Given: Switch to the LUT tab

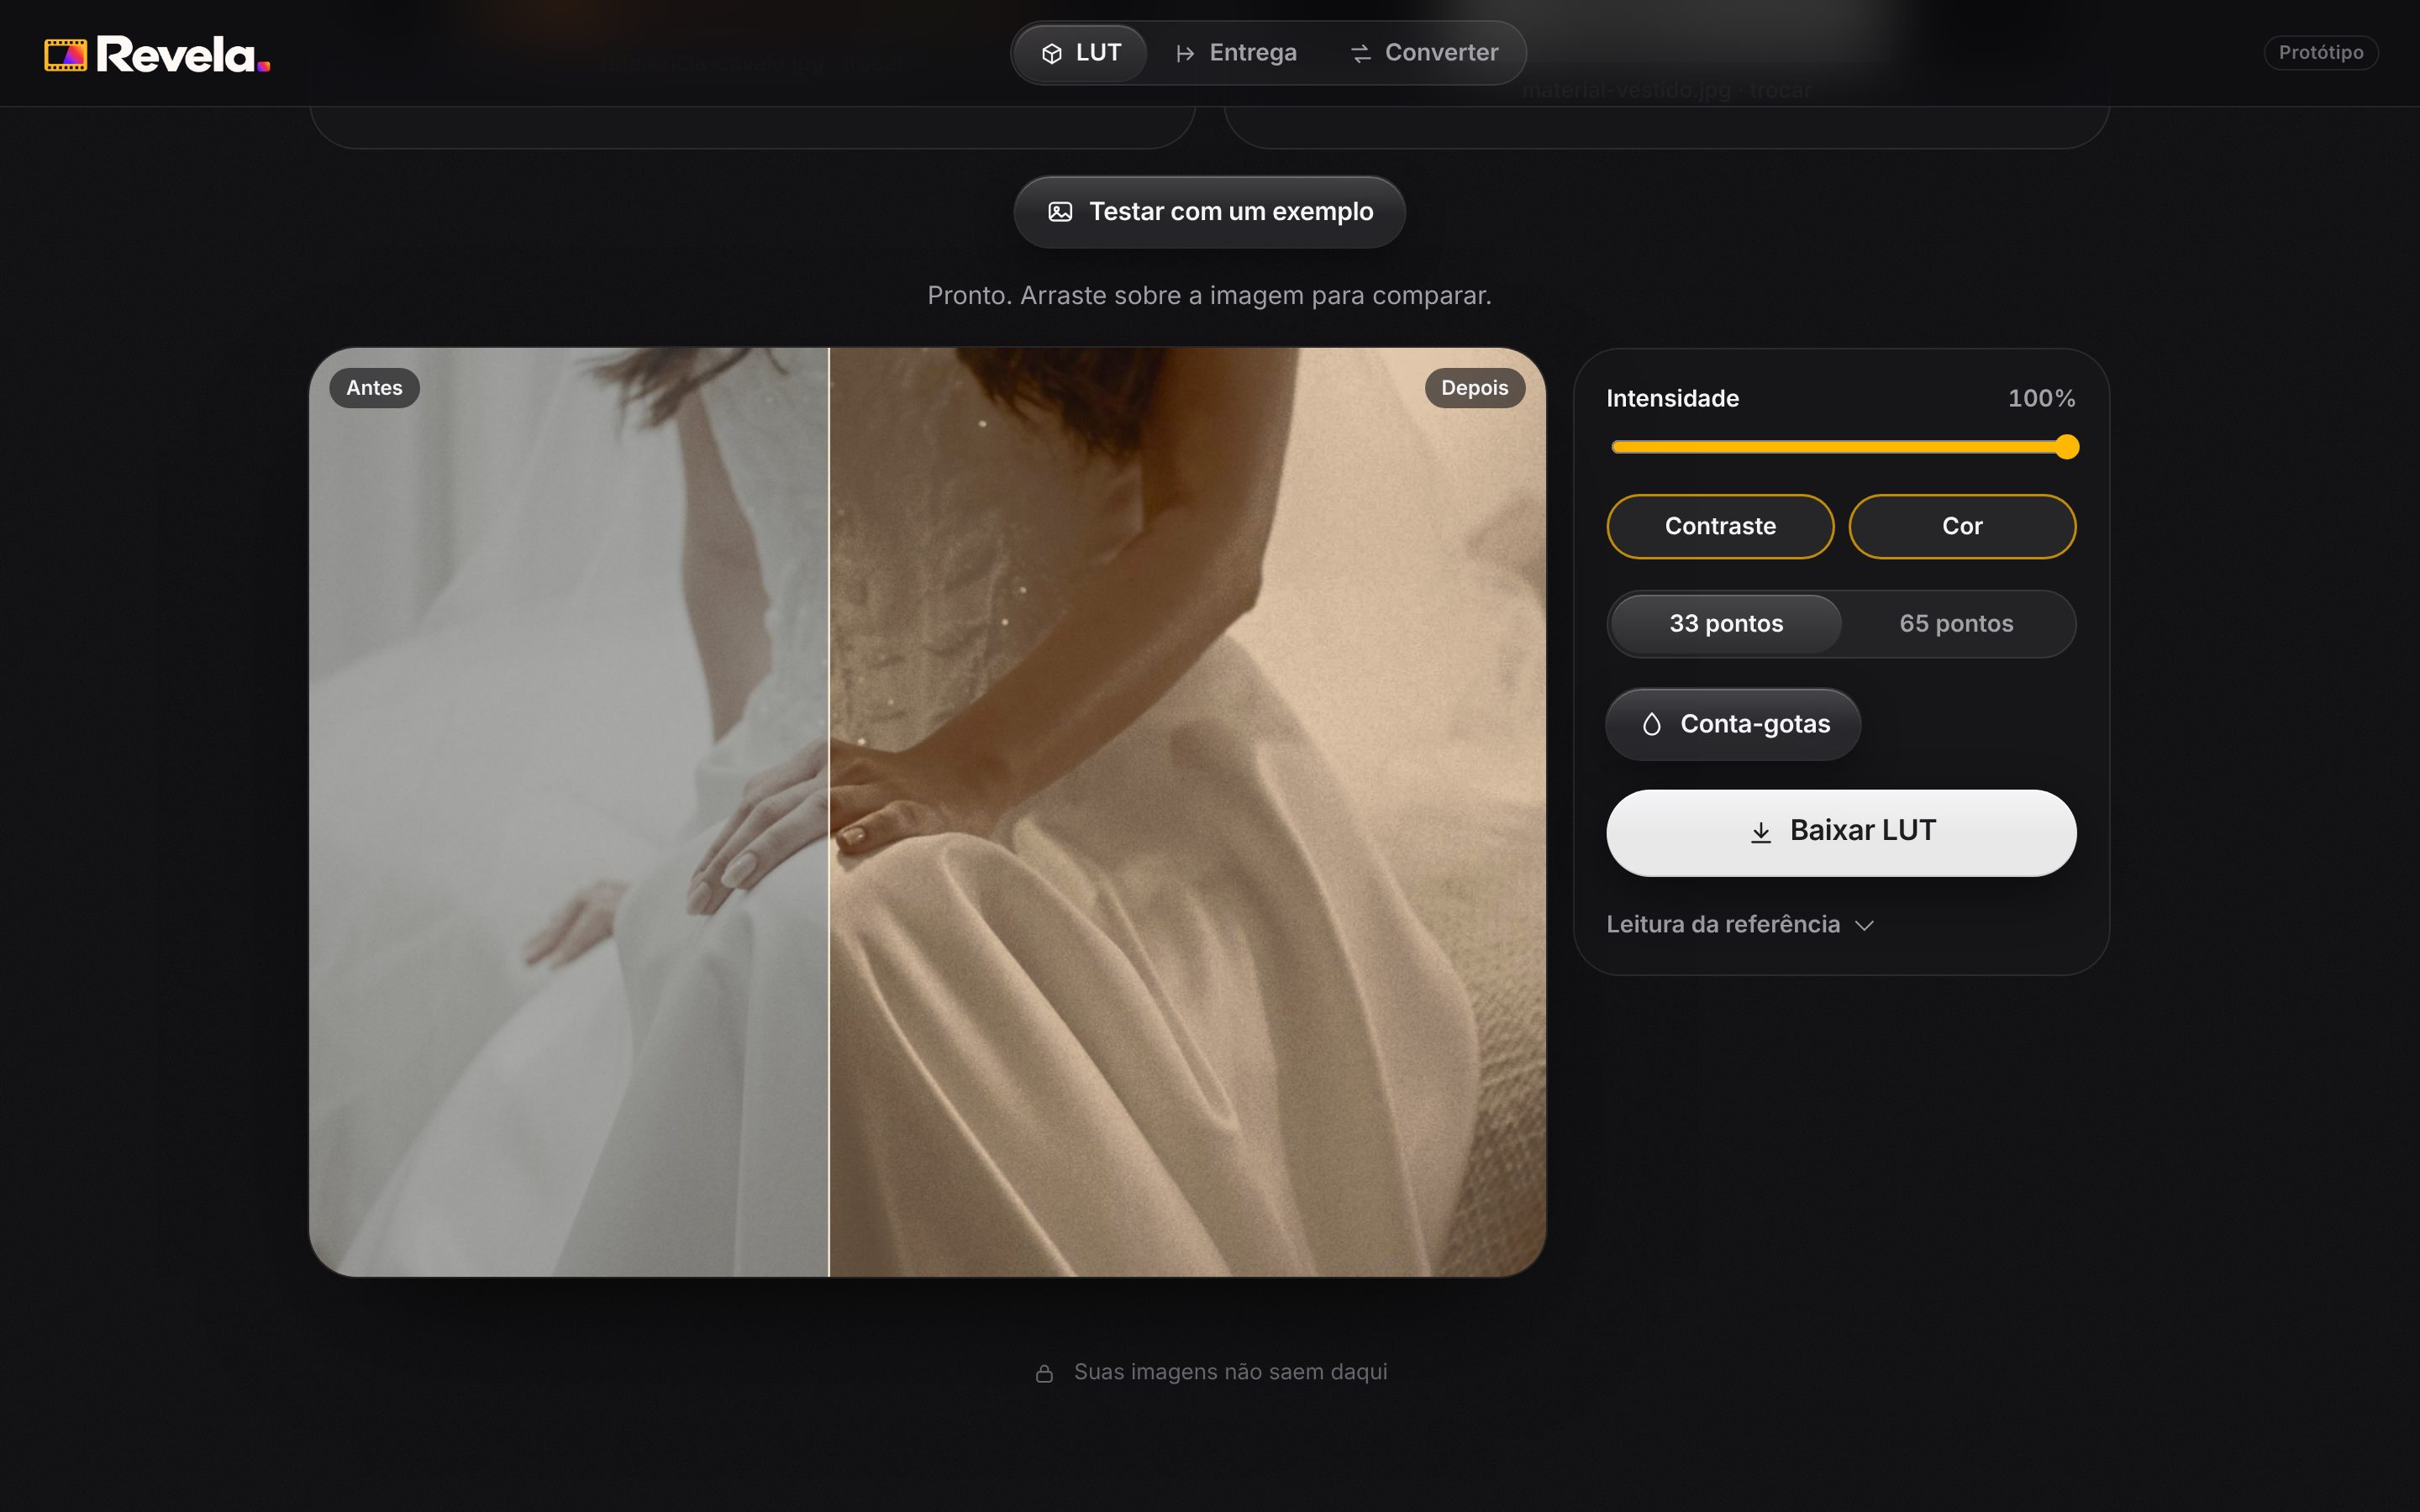Looking at the screenshot, I should [1080, 53].
